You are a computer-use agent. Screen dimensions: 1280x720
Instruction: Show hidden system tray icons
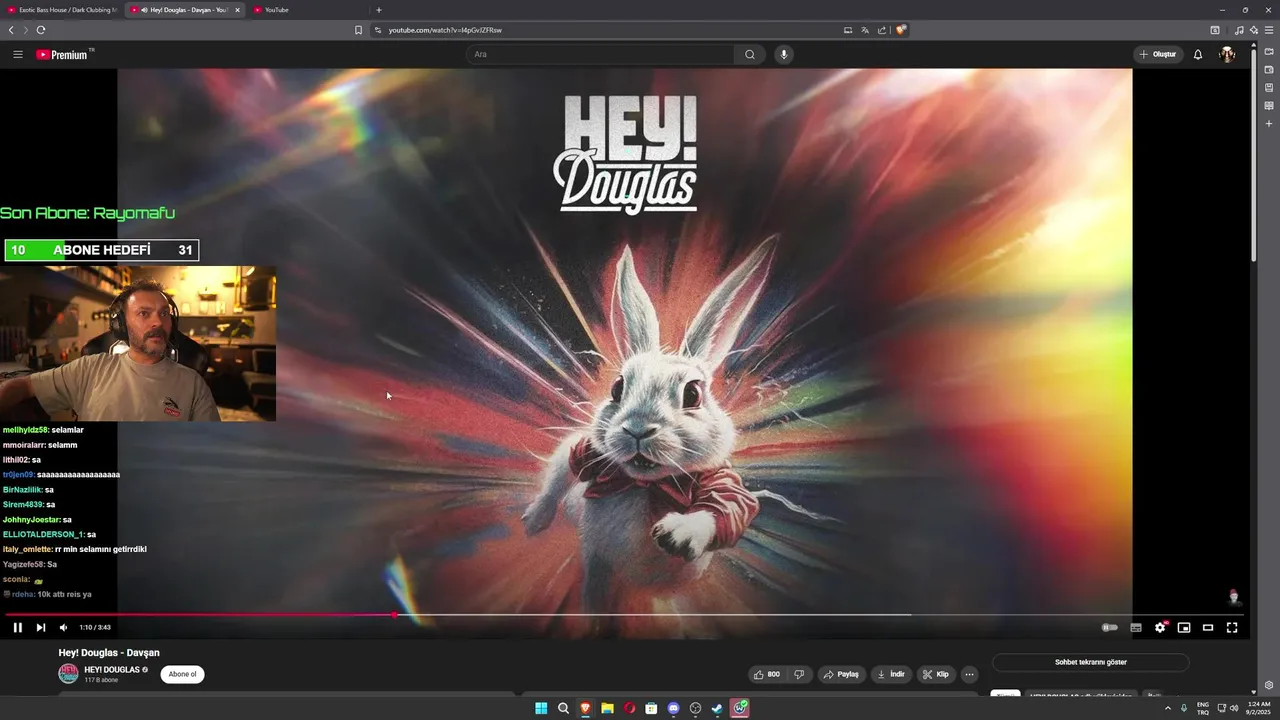tap(1167, 708)
